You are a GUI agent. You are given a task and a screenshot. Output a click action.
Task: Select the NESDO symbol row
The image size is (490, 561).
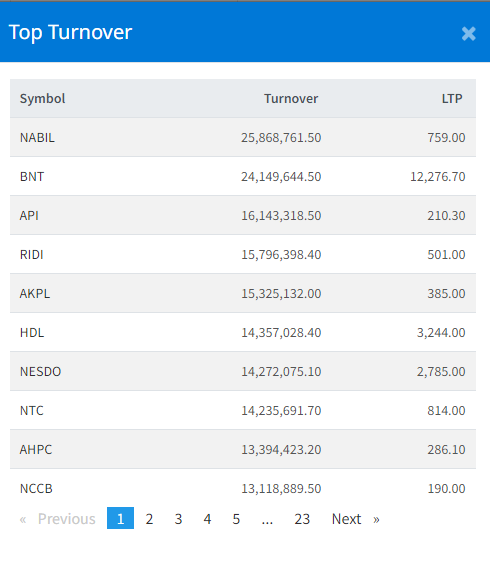tap(243, 371)
